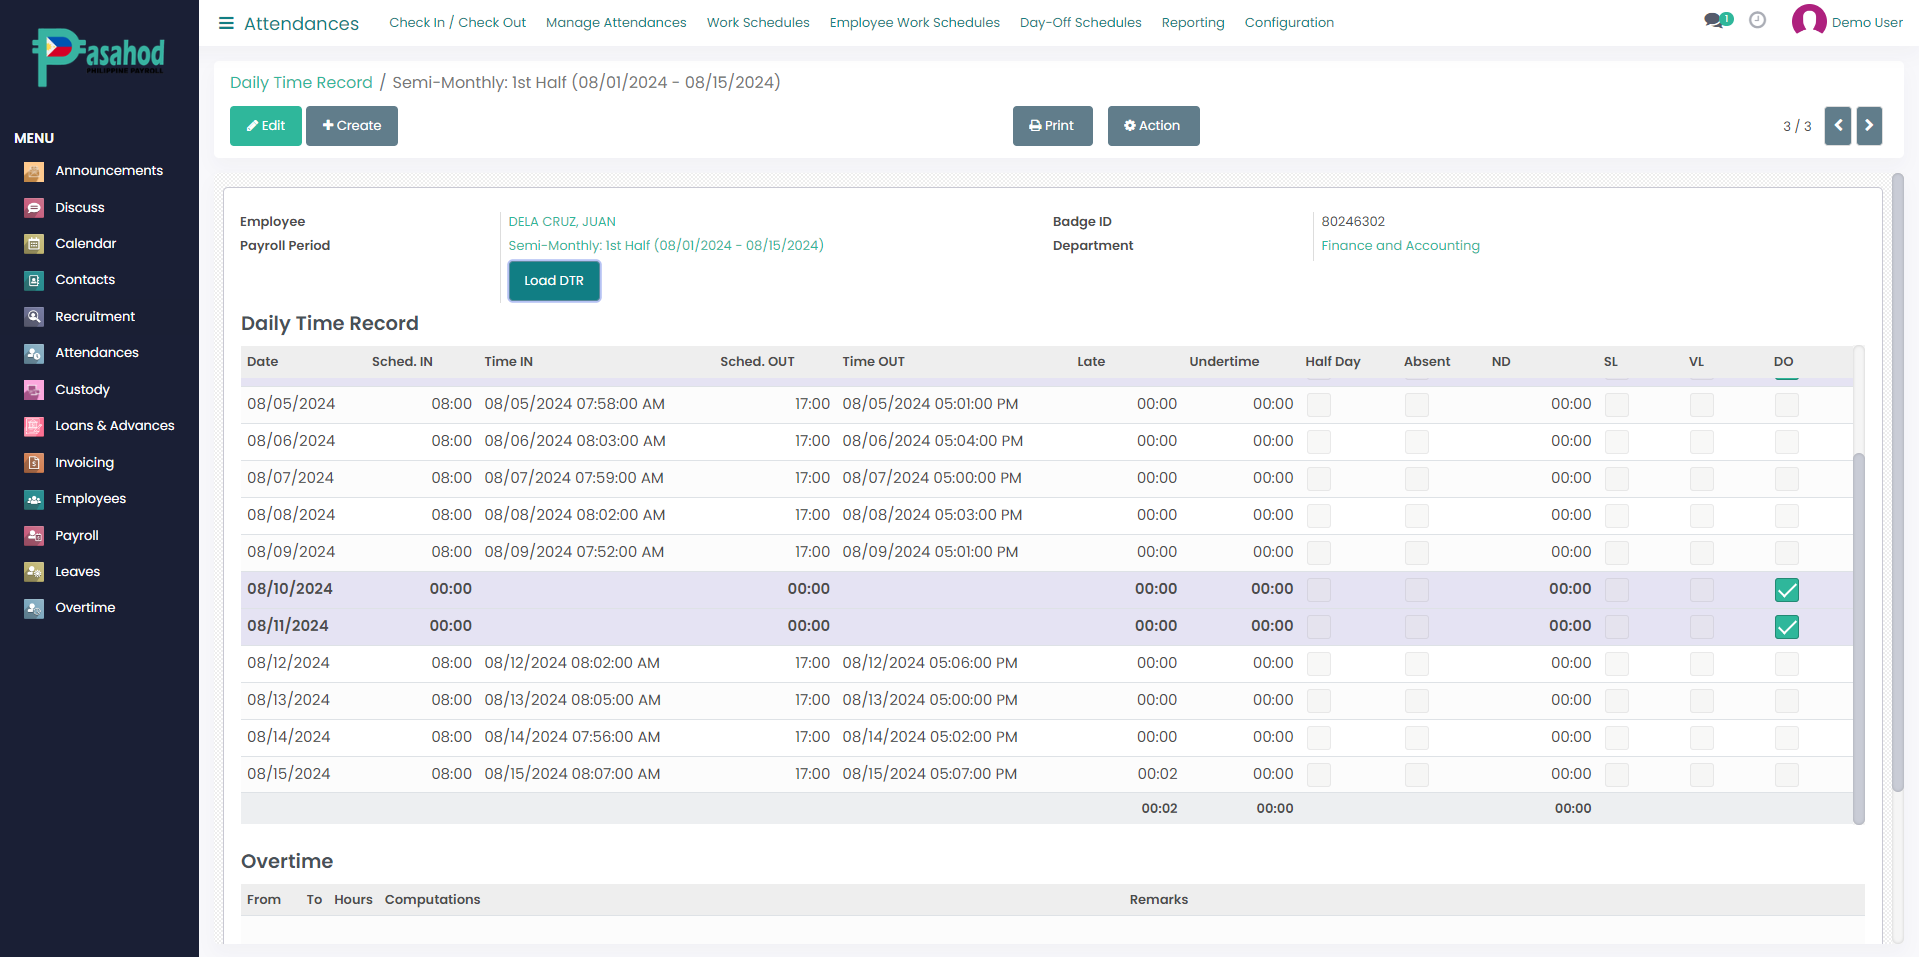Sort by the Undertime column header

pos(1224,362)
